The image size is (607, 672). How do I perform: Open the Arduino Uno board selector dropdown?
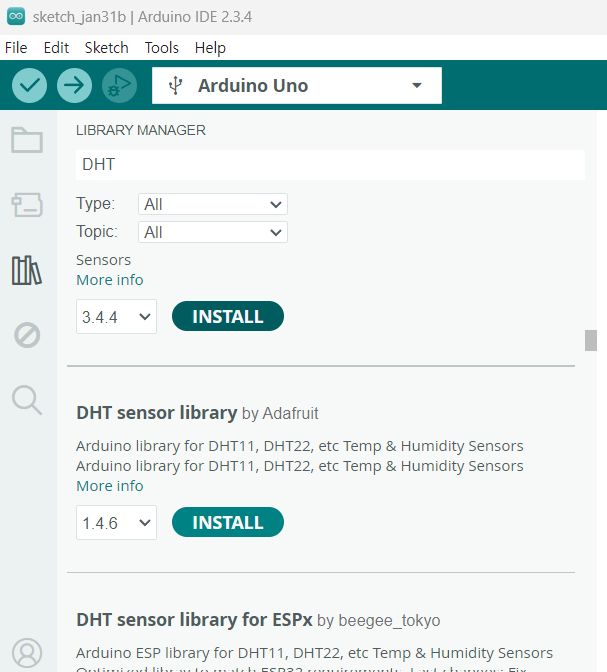(297, 85)
